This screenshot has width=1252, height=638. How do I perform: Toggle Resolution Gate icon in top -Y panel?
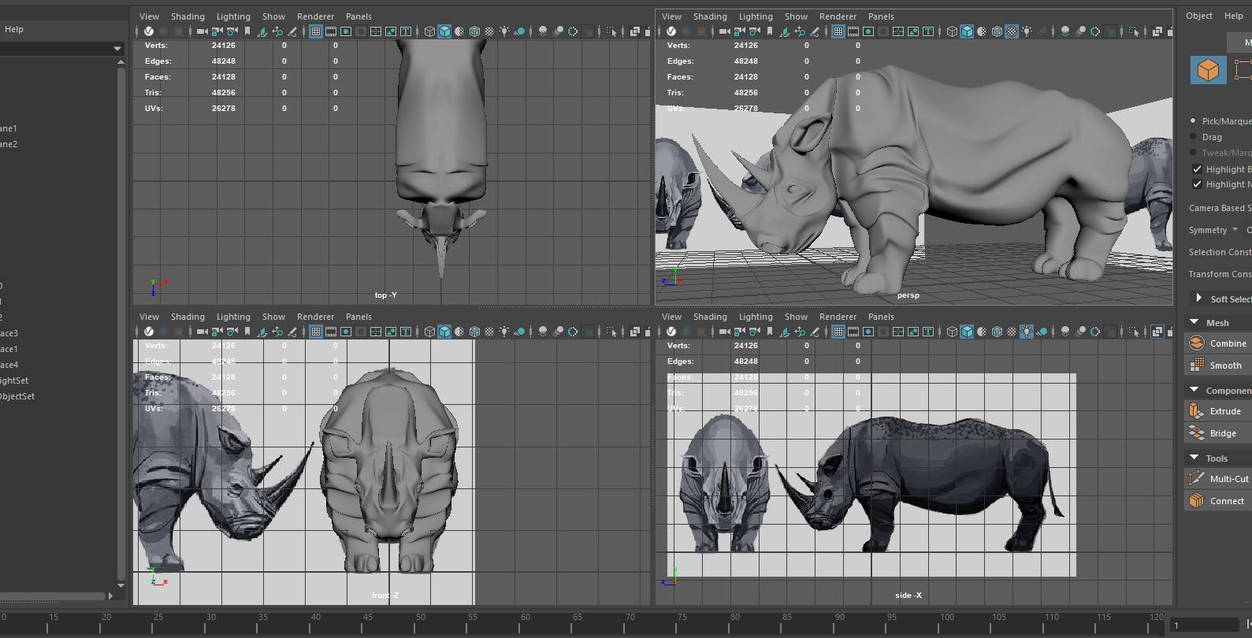(346, 31)
